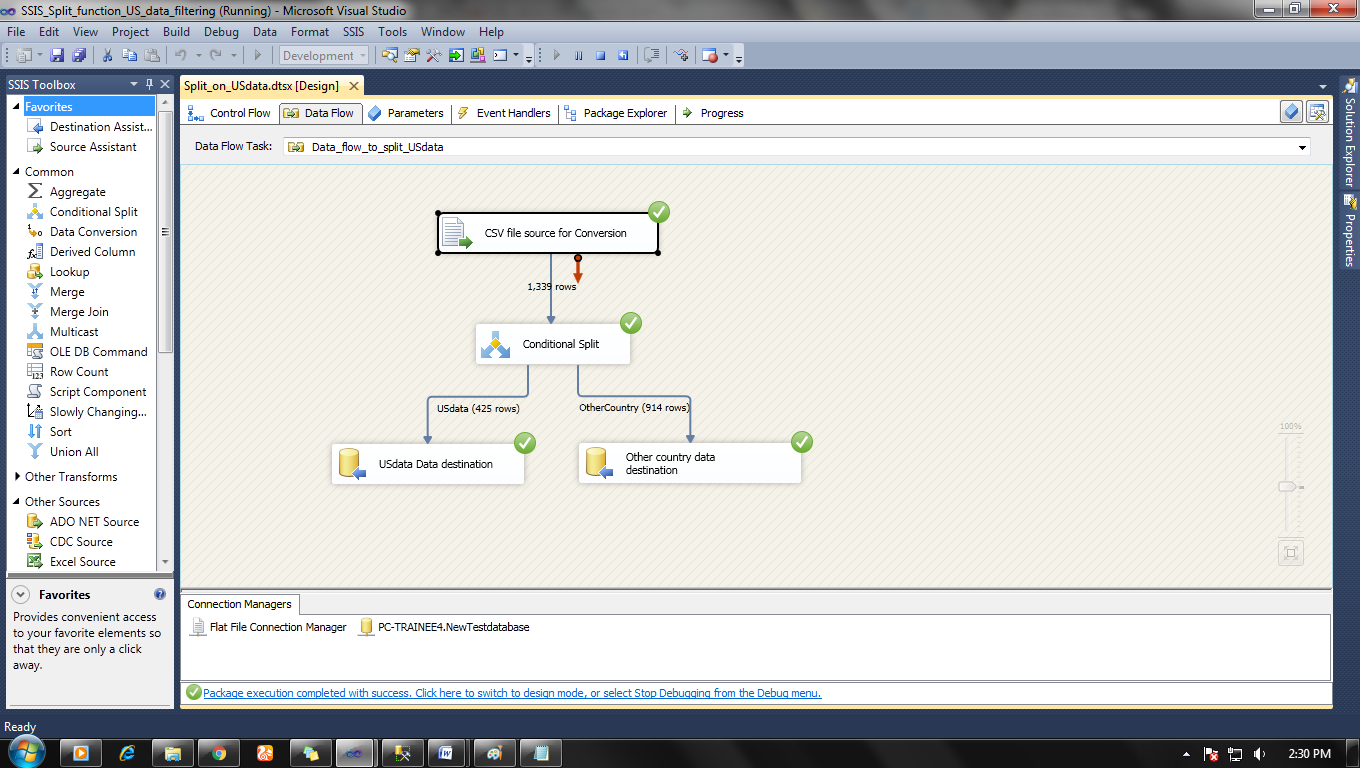Screen dimensions: 1360x768
Task: Switch to the Event Handlers tab
Action: pos(504,113)
